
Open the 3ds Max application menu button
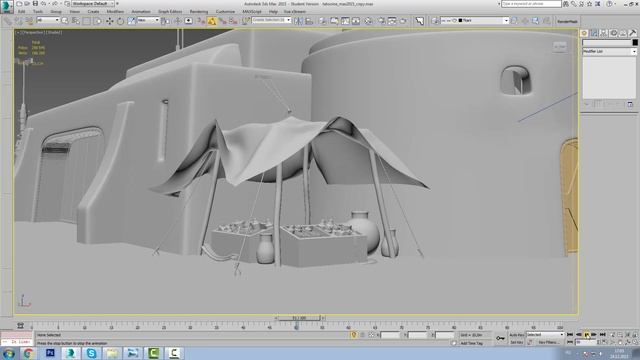pyautogui.click(x=7, y=6)
